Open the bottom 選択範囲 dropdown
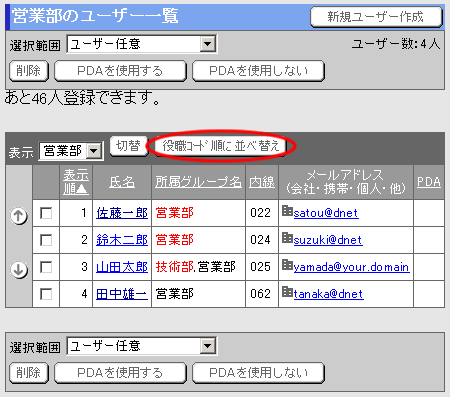This screenshot has height=397, width=450. coord(142,346)
